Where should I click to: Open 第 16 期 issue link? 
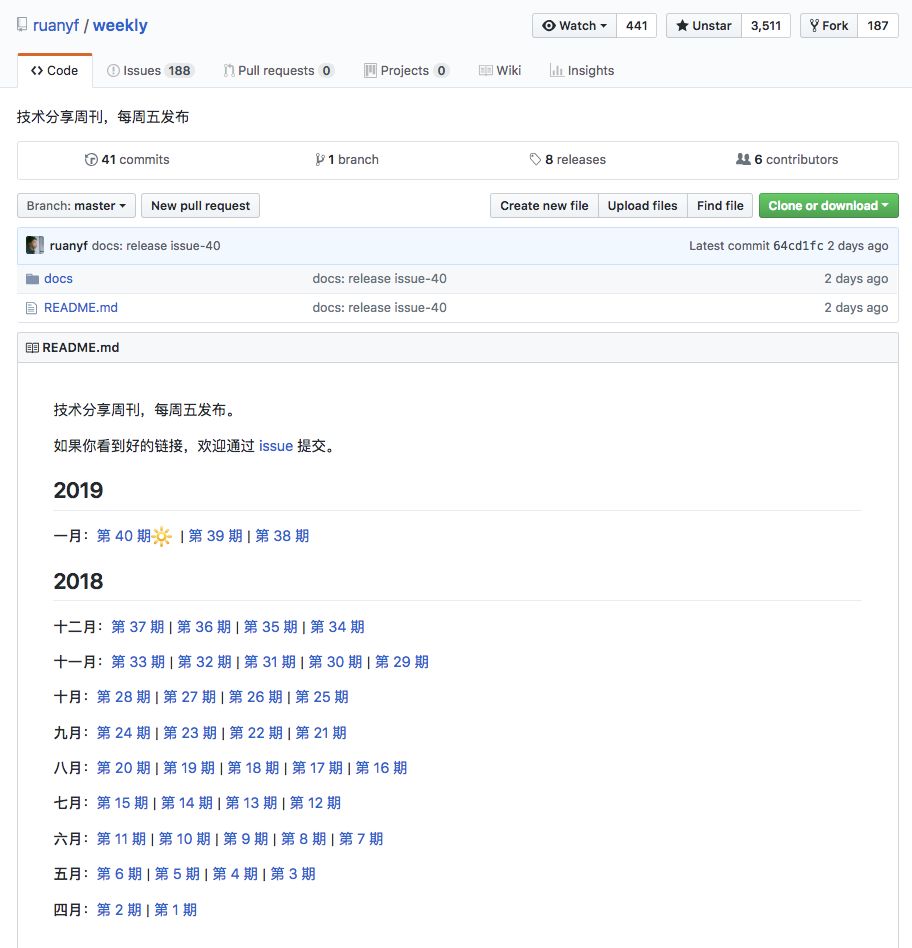point(381,768)
